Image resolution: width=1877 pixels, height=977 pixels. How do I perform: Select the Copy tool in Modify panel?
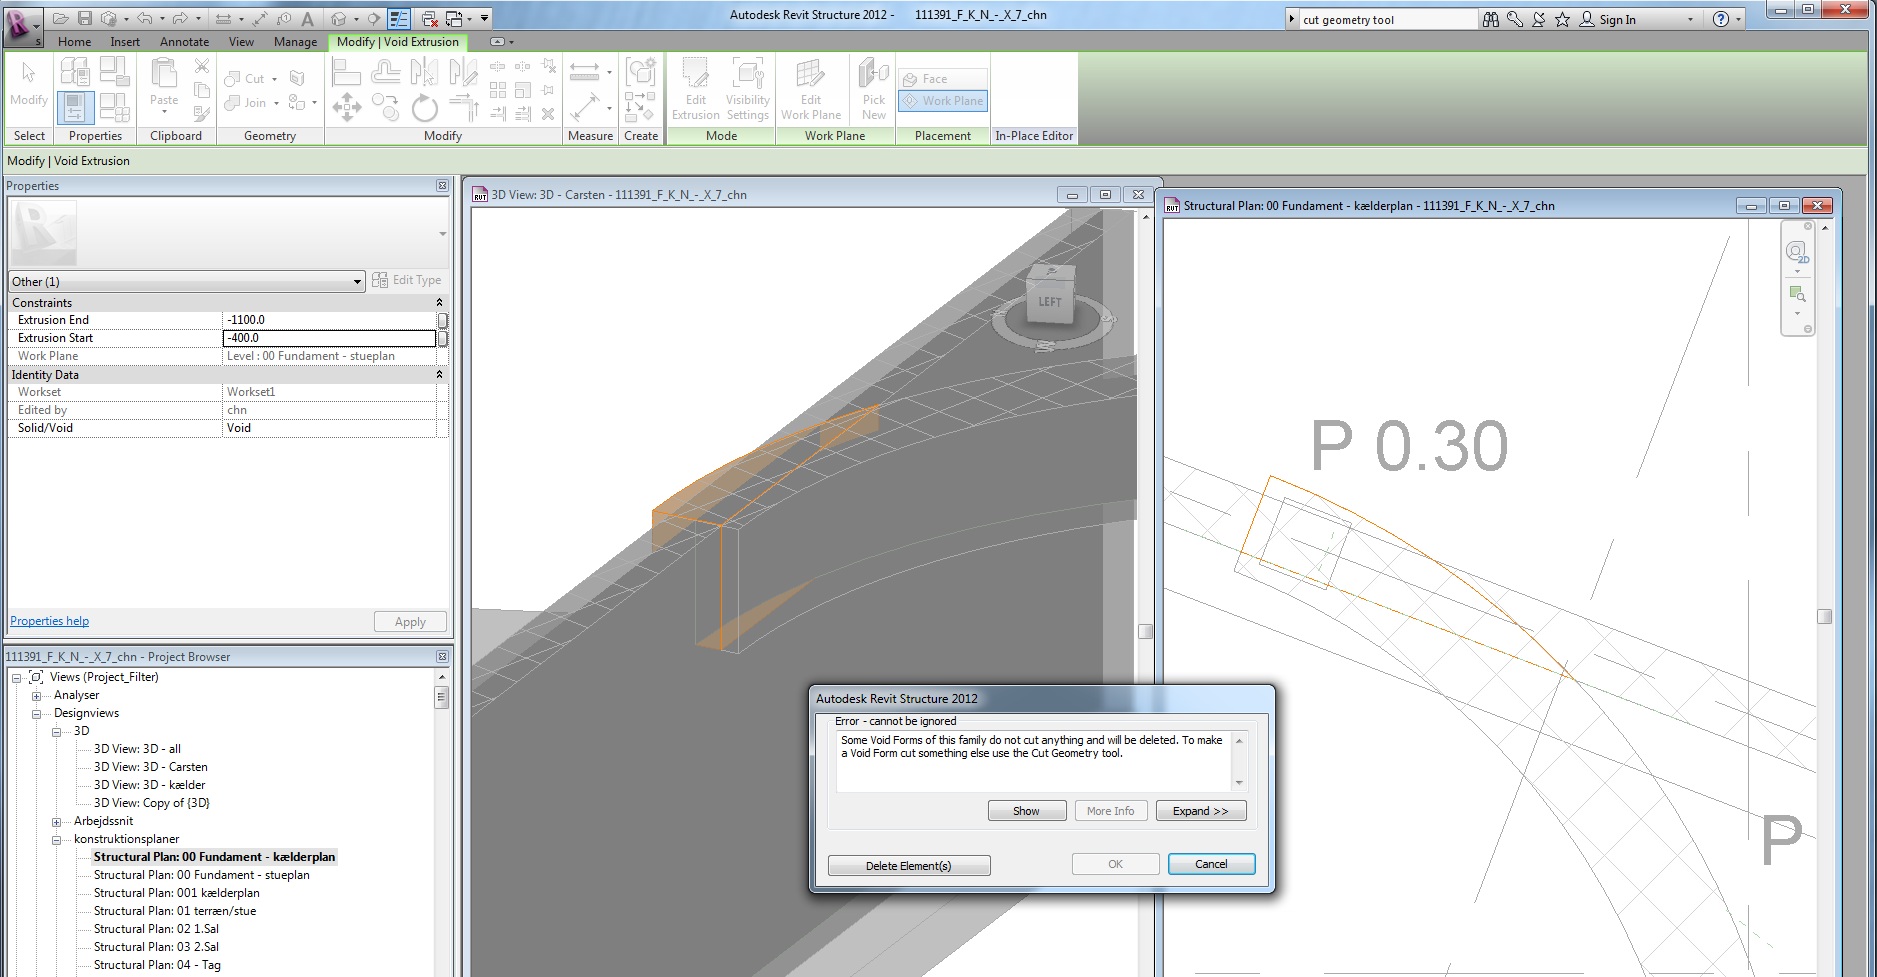point(385,107)
